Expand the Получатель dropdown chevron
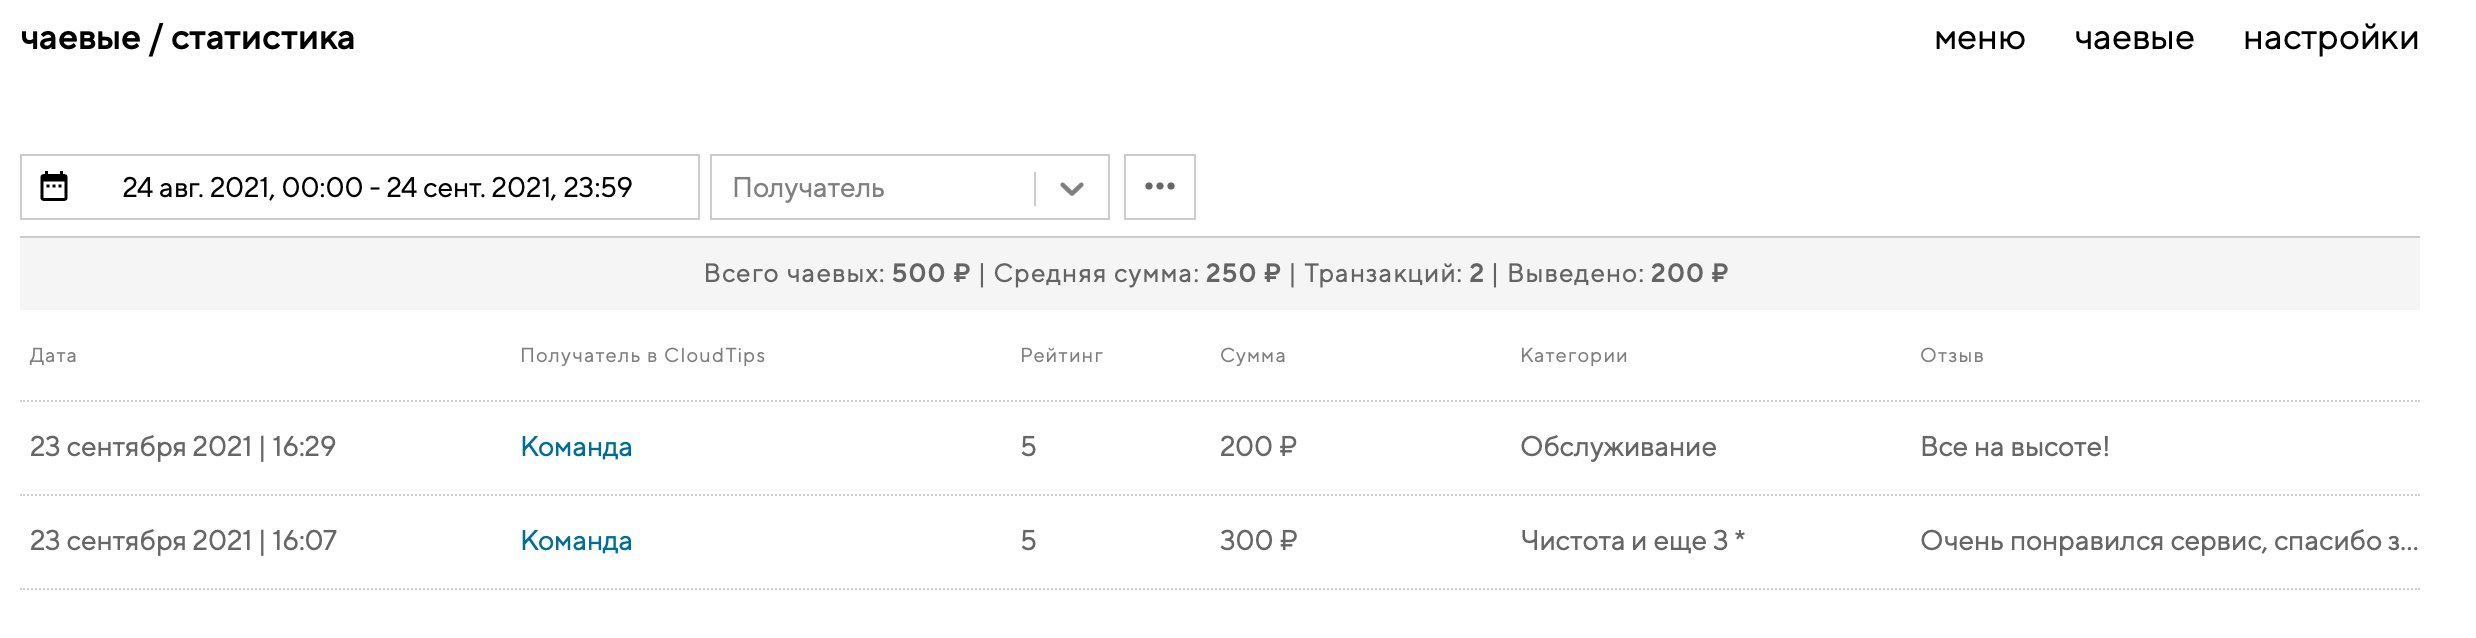 (1071, 188)
